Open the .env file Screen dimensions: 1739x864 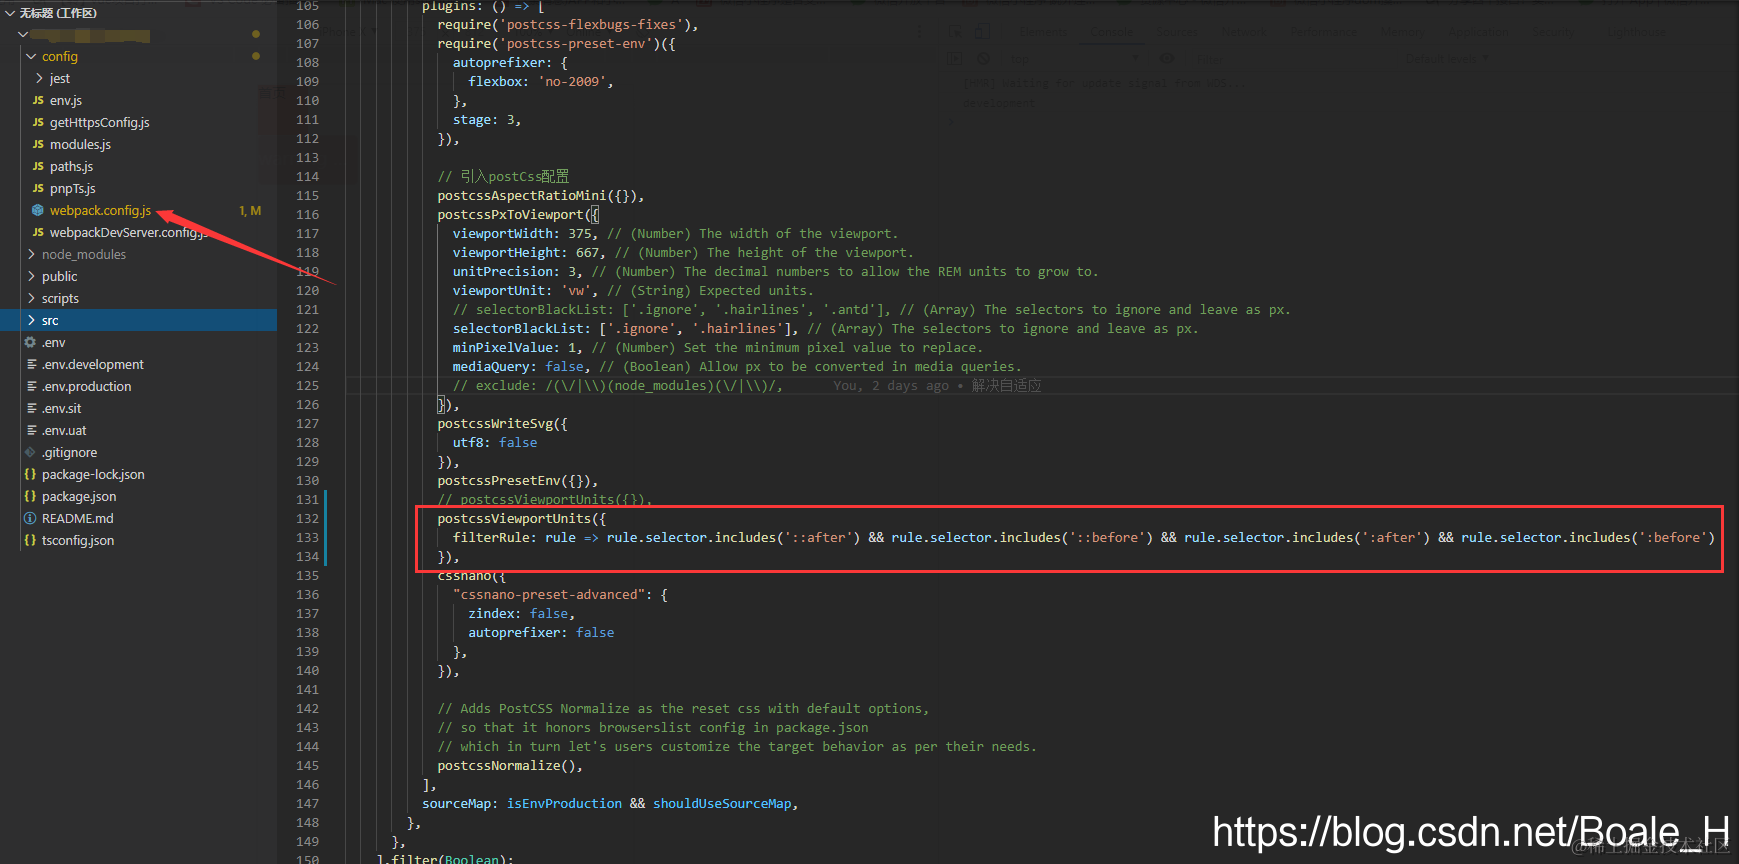click(x=54, y=342)
